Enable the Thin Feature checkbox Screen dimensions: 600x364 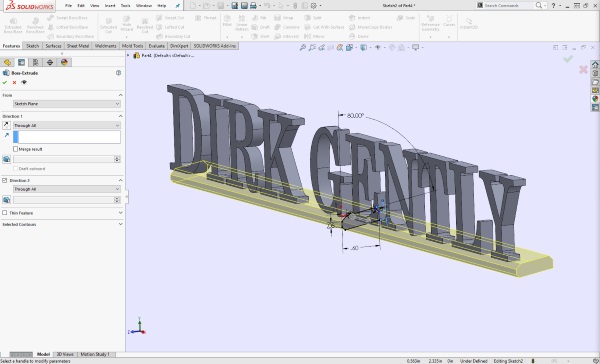[x=5, y=213]
